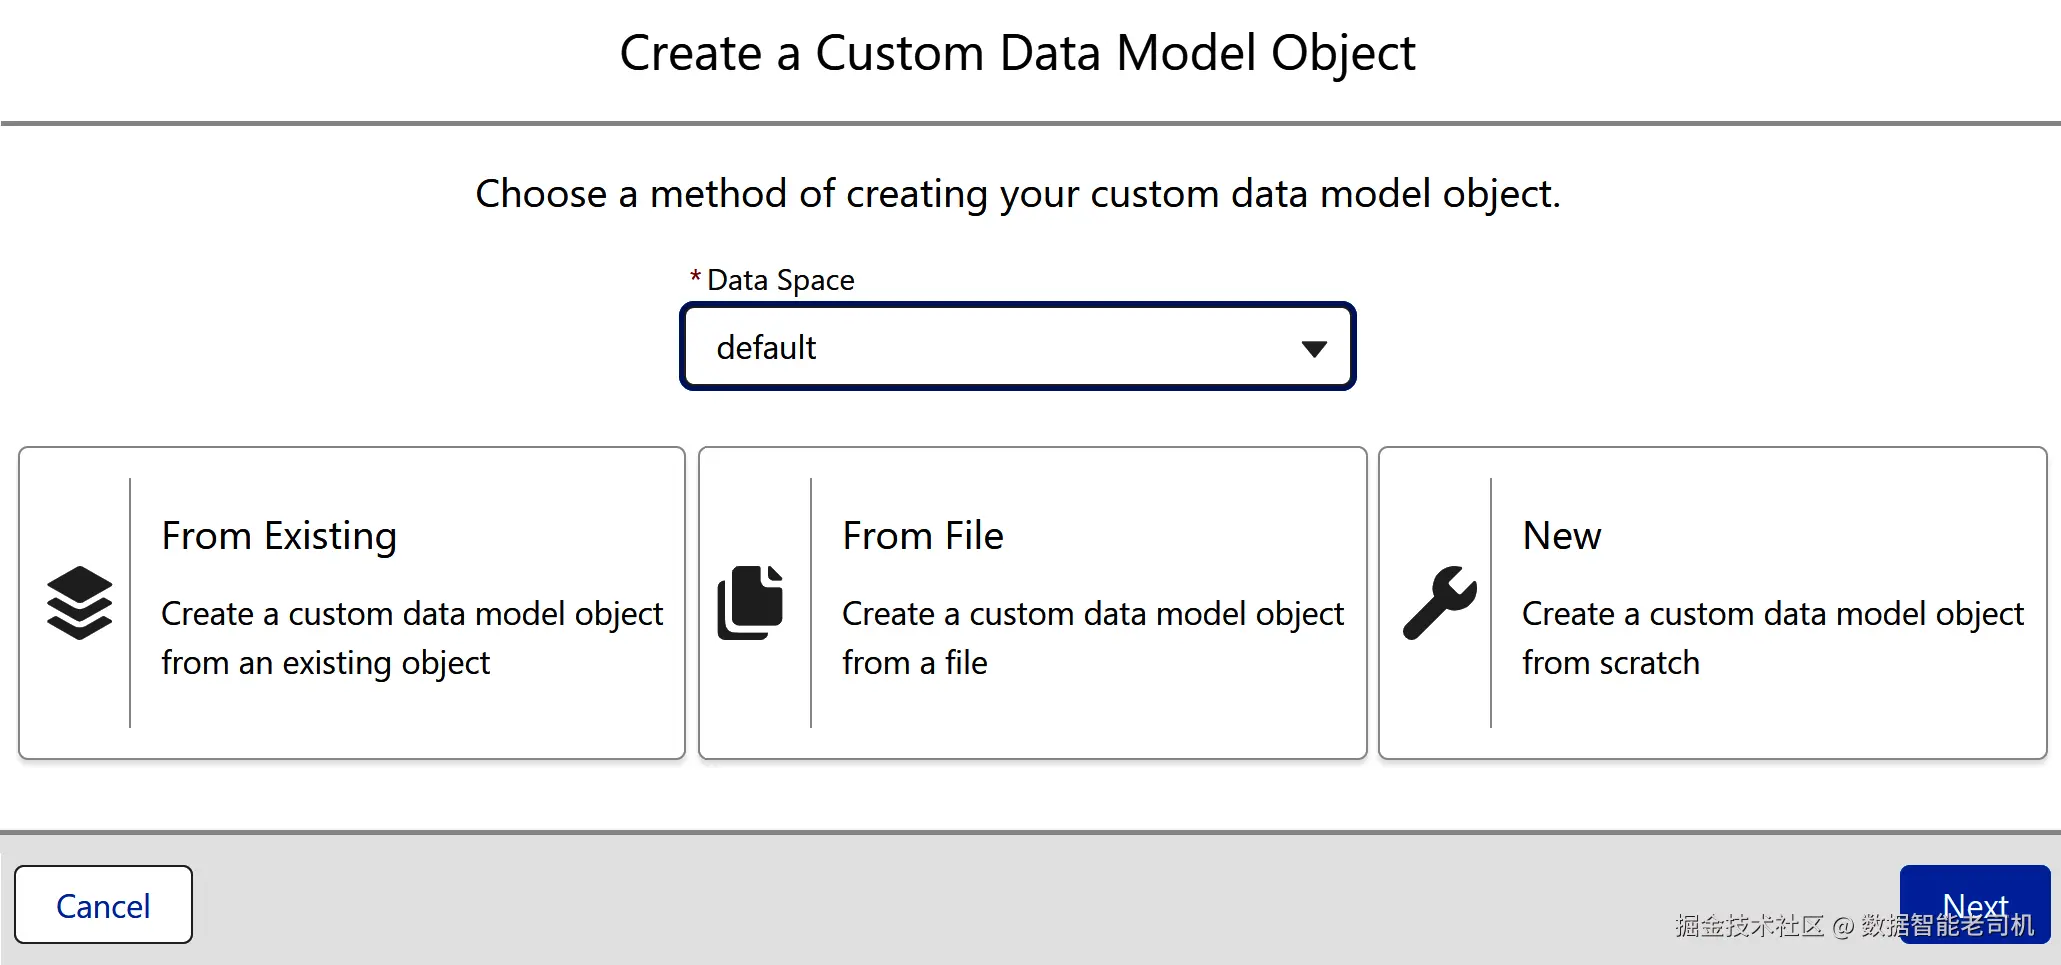Click the divider line in the From File card
The width and height of the screenshot is (2061, 965).
point(811,602)
